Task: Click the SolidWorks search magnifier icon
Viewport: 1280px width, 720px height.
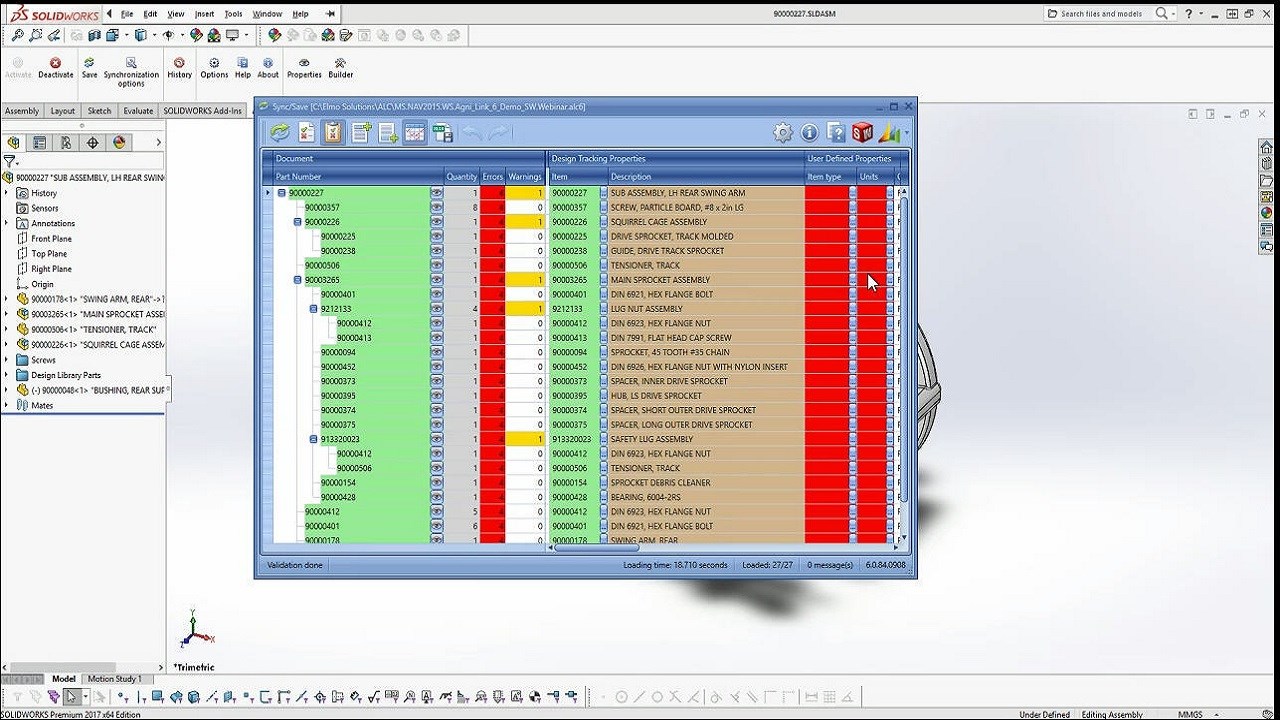Action: tap(1162, 14)
